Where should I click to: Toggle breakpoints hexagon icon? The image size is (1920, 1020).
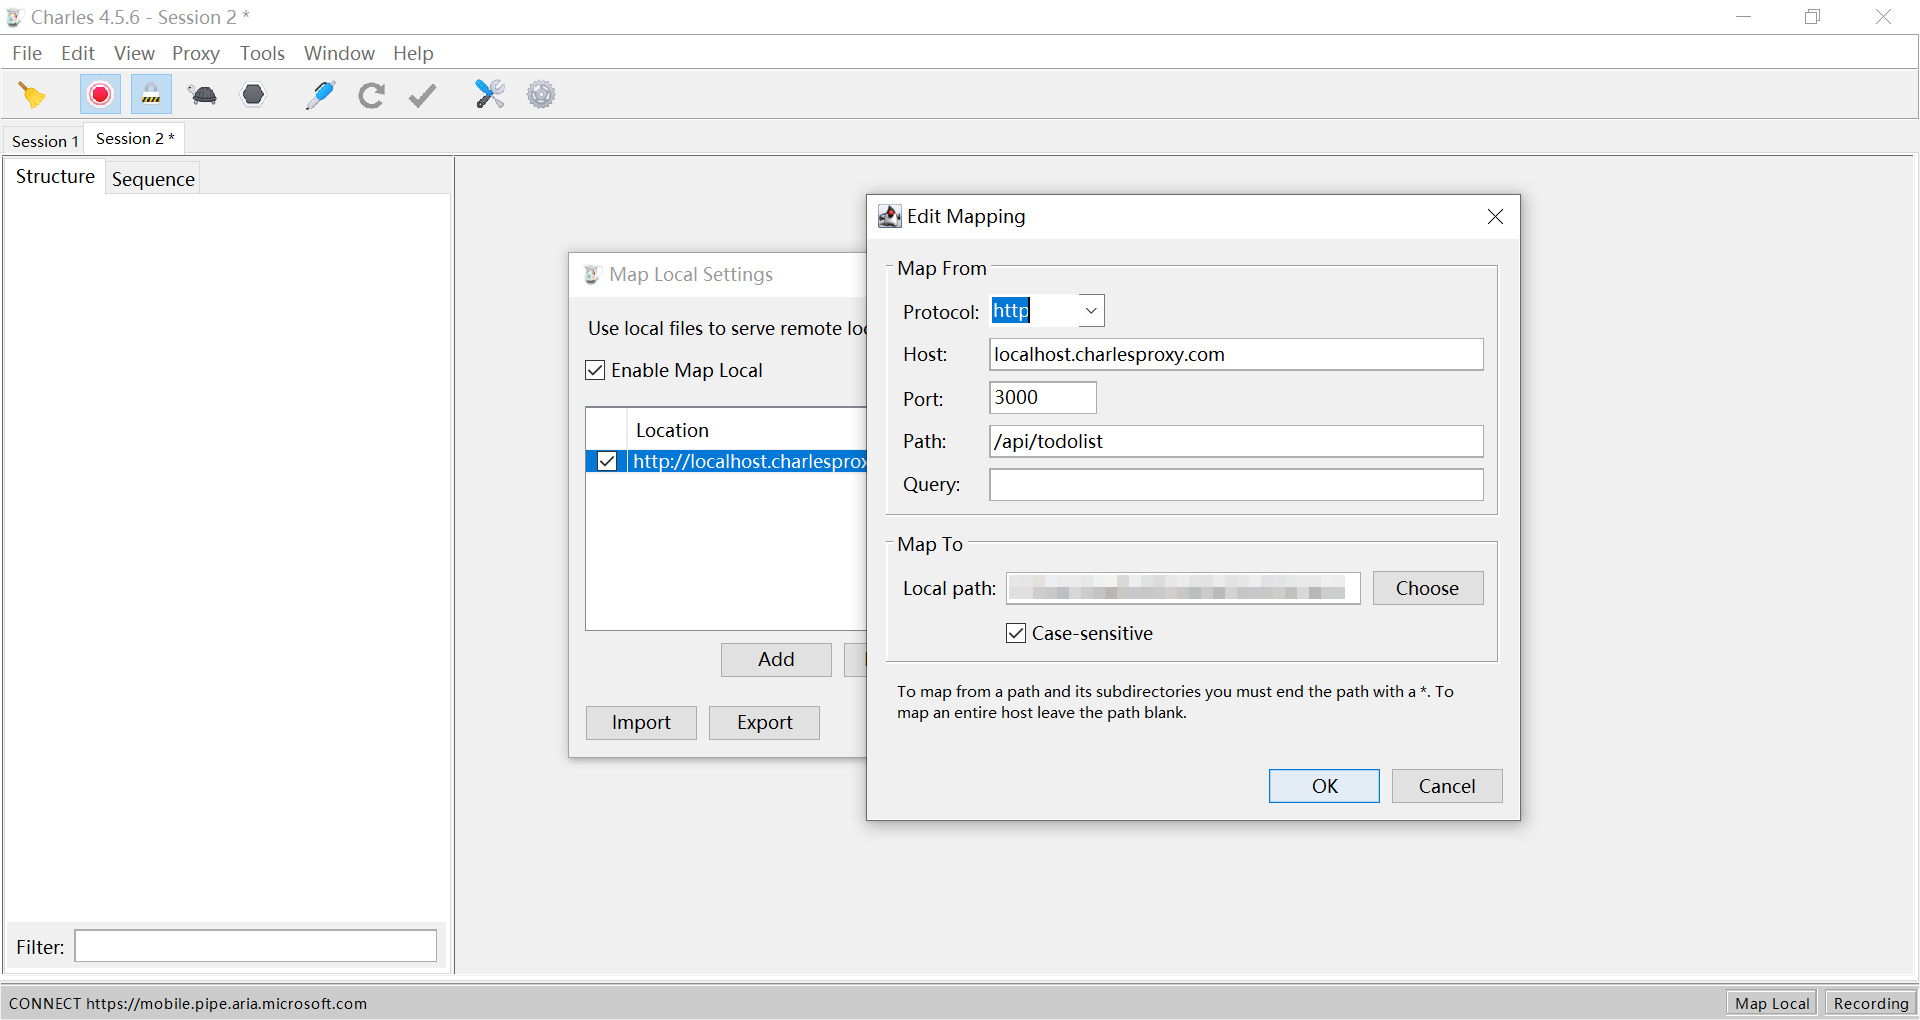coord(254,95)
